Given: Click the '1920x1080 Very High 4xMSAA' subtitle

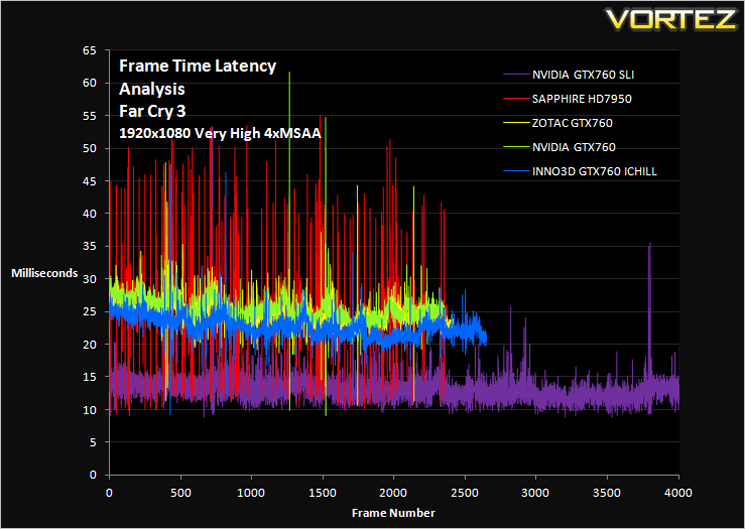Looking at the screenshot, I should pos(220,134).
